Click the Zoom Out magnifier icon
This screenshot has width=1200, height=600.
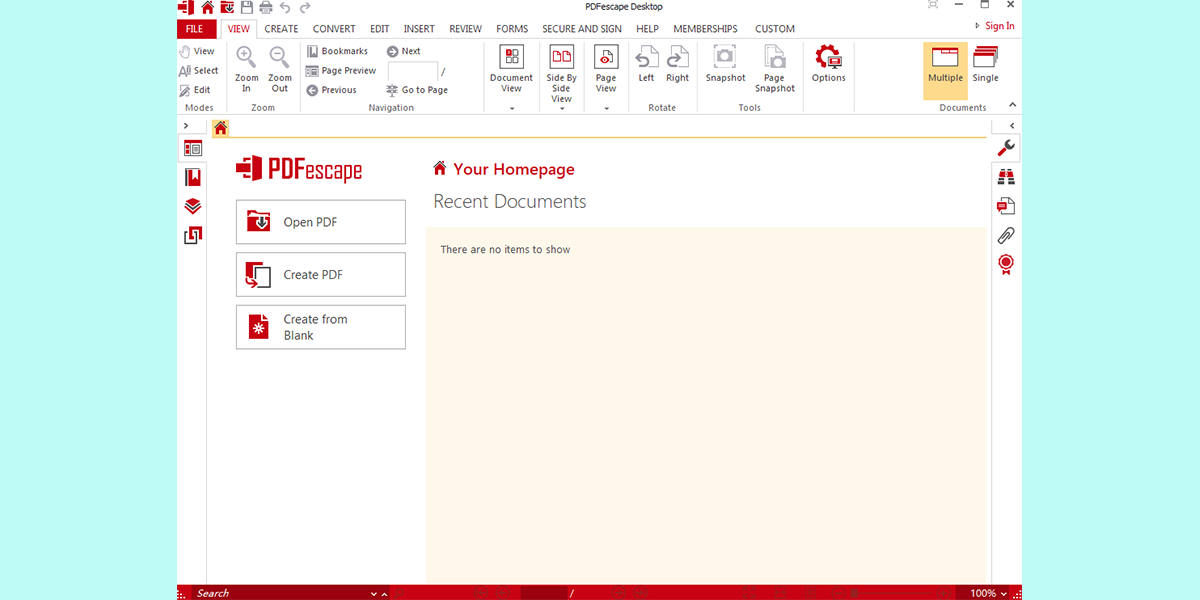click(x=280, y=58)
